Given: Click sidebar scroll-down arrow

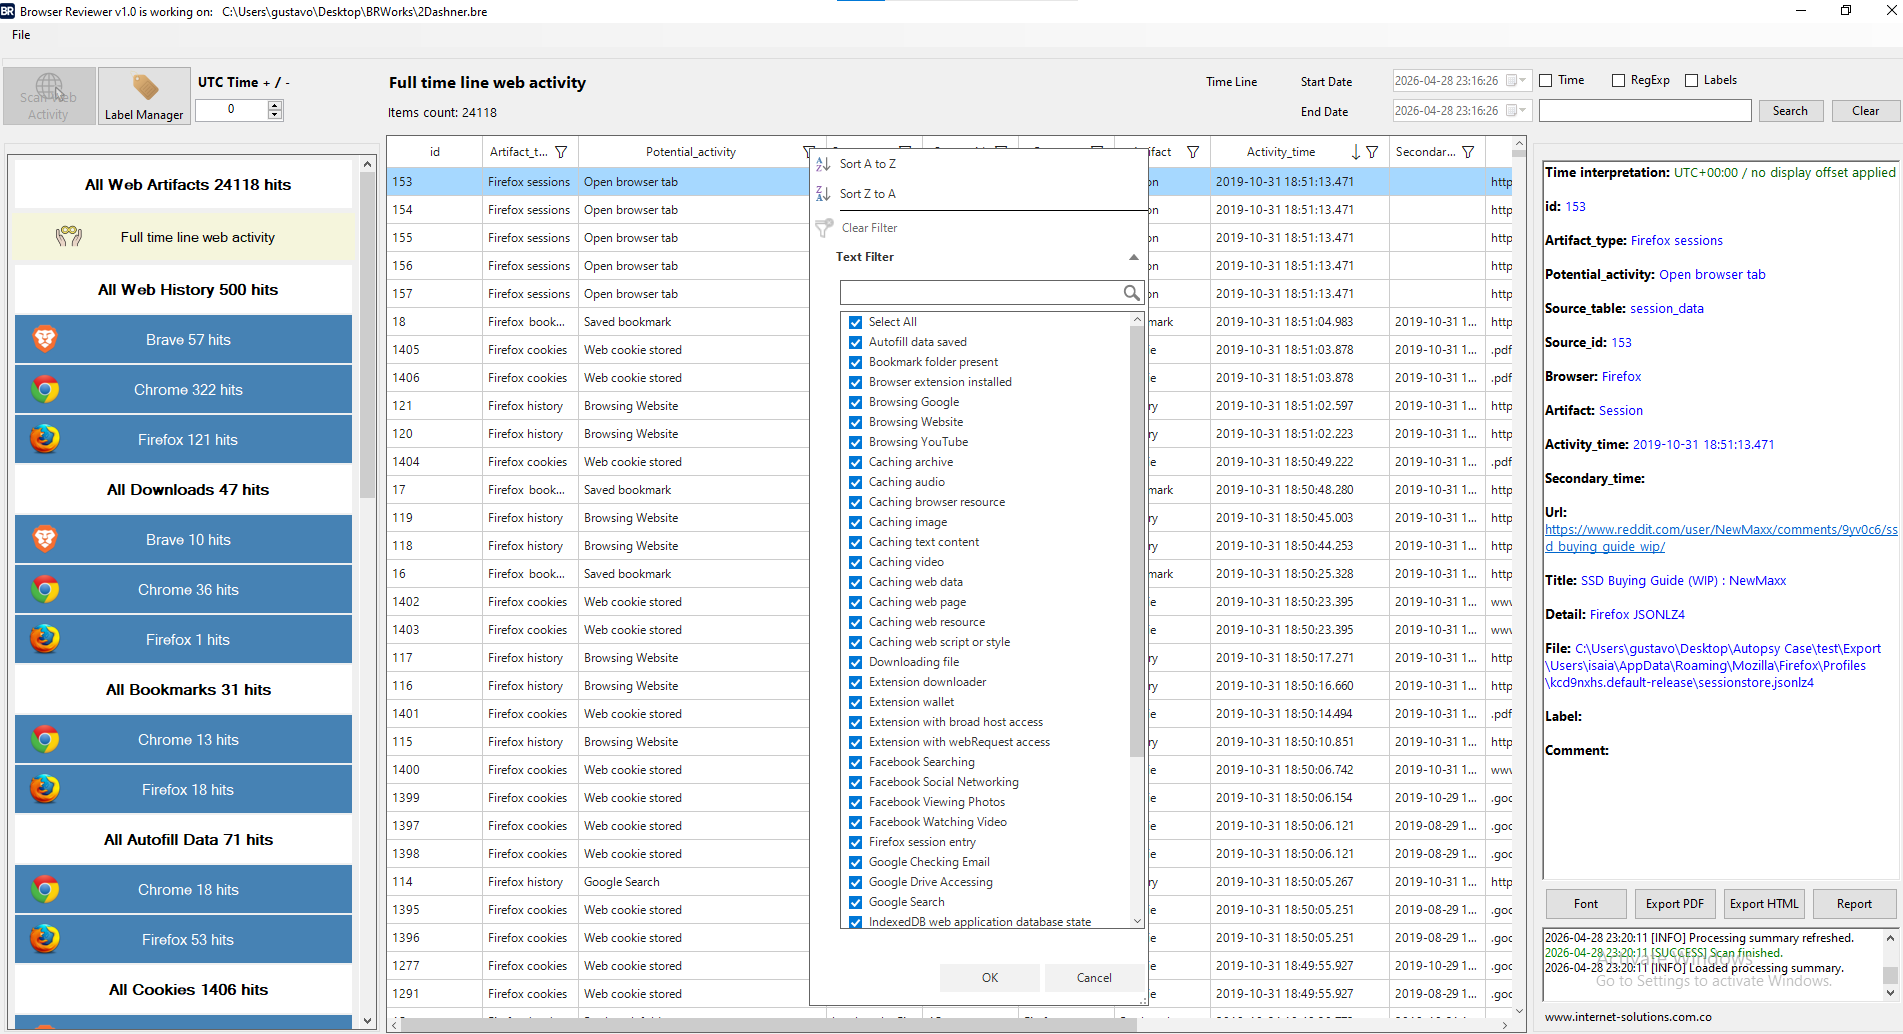Looking at the screenshot, I should [368, 1021].
